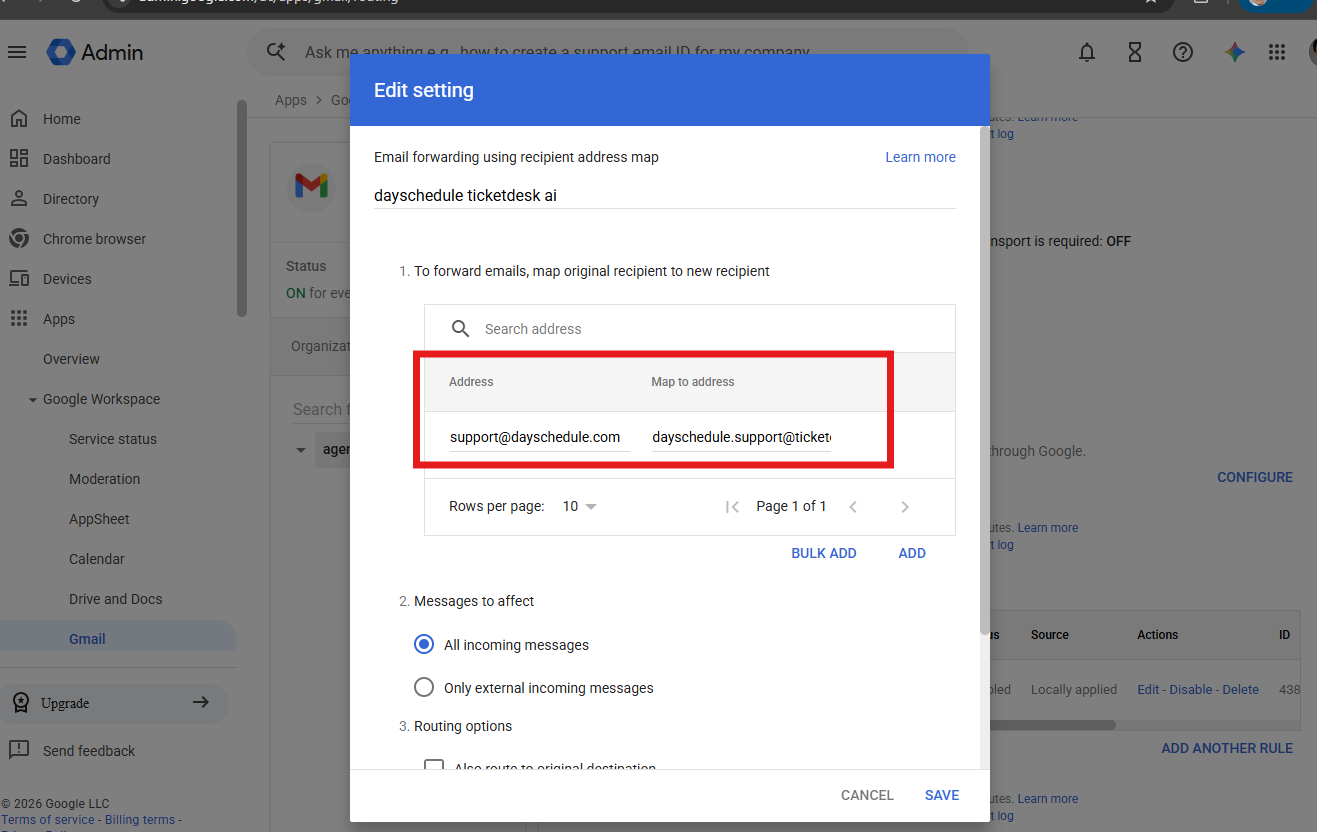Open Learn more link in dialog header
This screenshot has width=1317, height=832.
click(920, 157)
